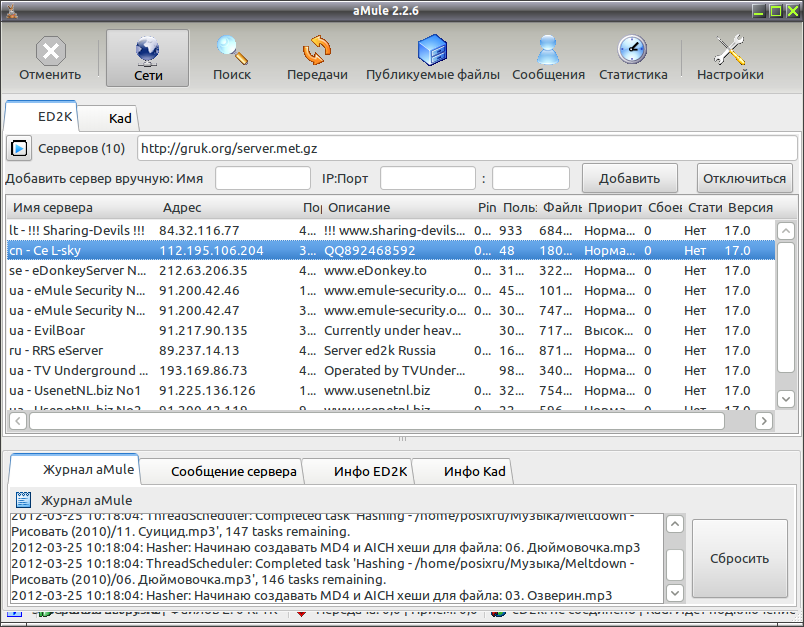Select the ru - RRS eServer row
The image size is (804, 627).
pyautogui.click(x=391, y=351)
